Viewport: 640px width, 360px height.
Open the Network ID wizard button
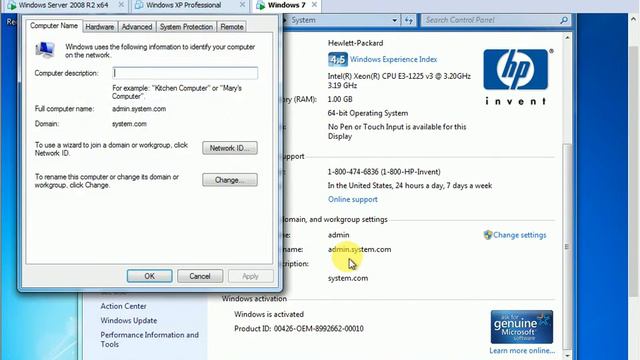(x=230, y=148)
